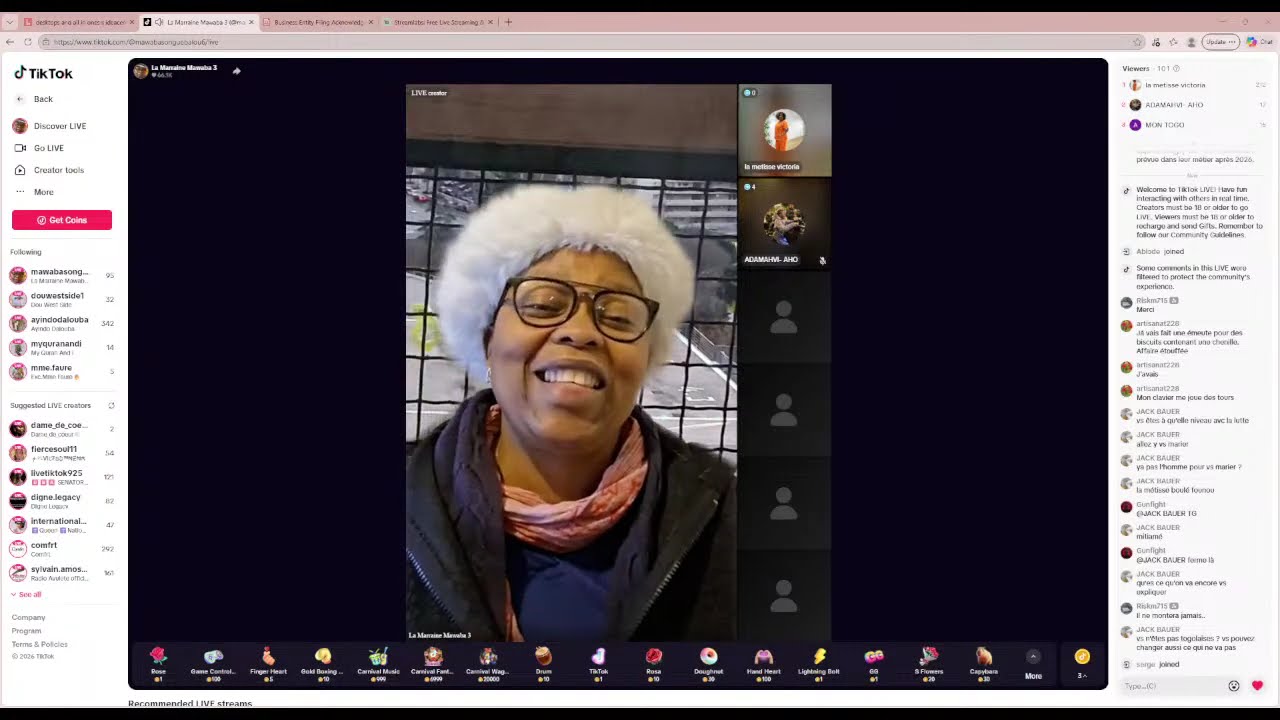This screenshot has height=720, width=1280.
Task: Open the Copilot Chat button
Action: (x=1258, y=42)
